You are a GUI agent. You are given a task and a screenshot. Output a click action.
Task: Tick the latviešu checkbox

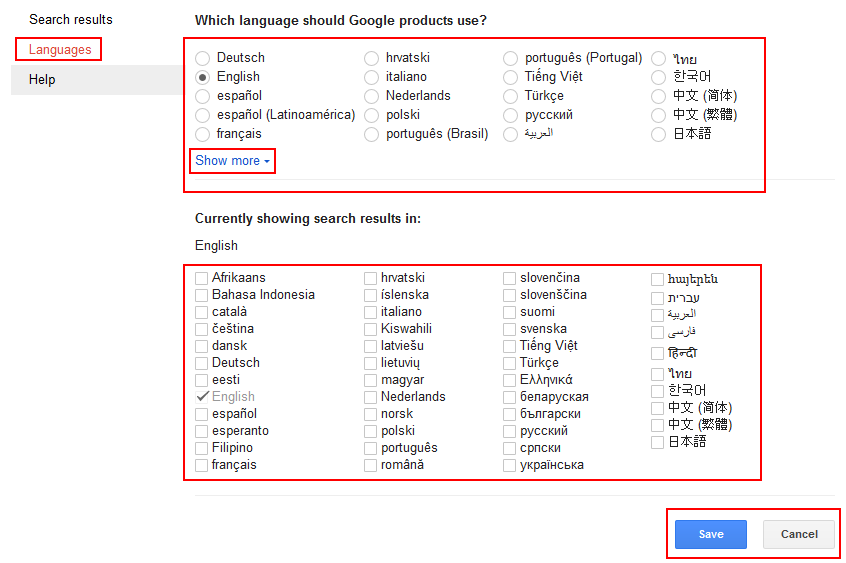(370, 347)
